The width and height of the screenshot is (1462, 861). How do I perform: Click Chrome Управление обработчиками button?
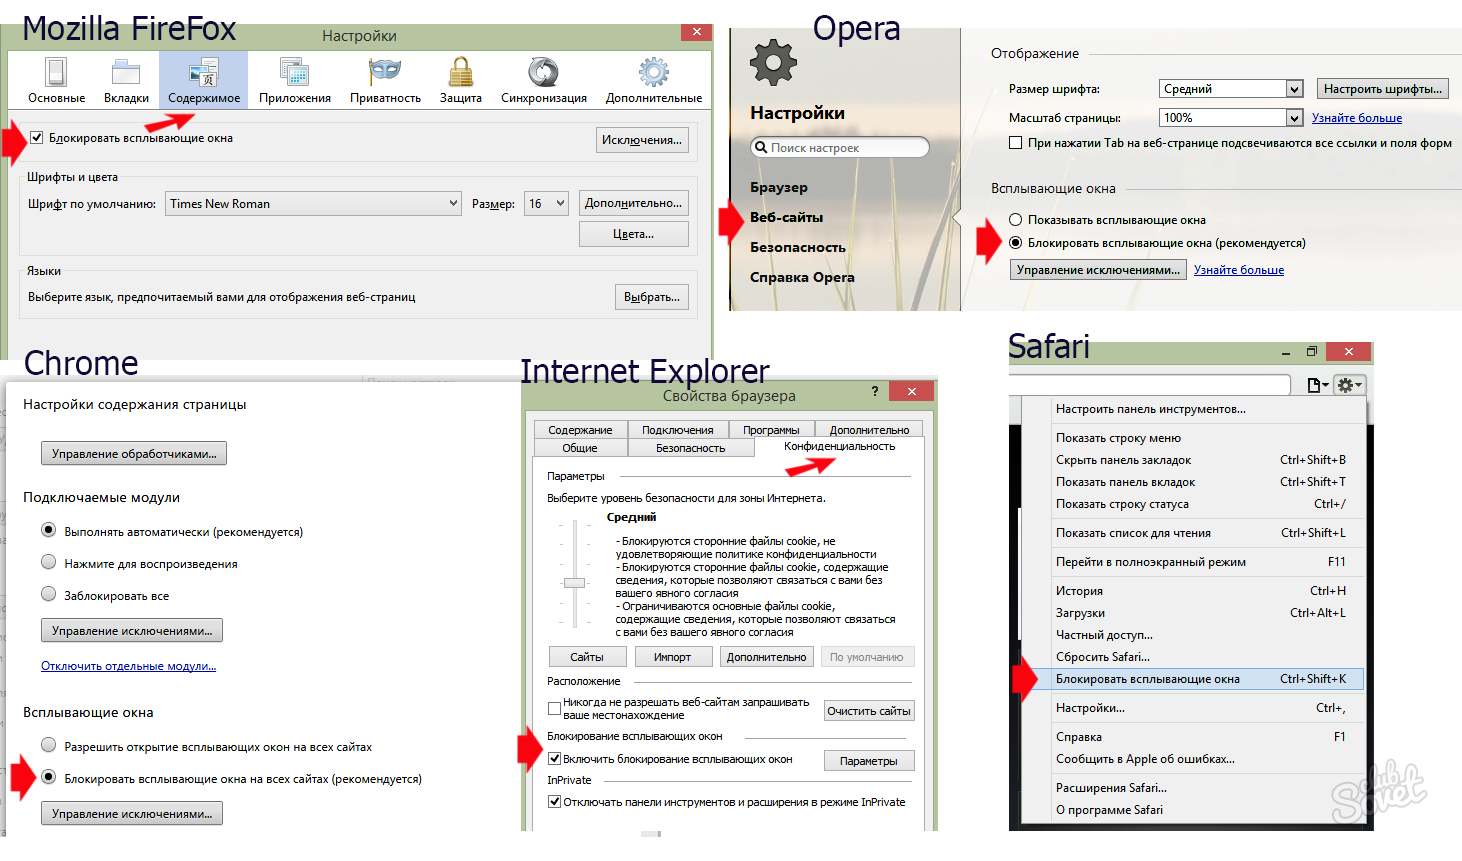134,453
